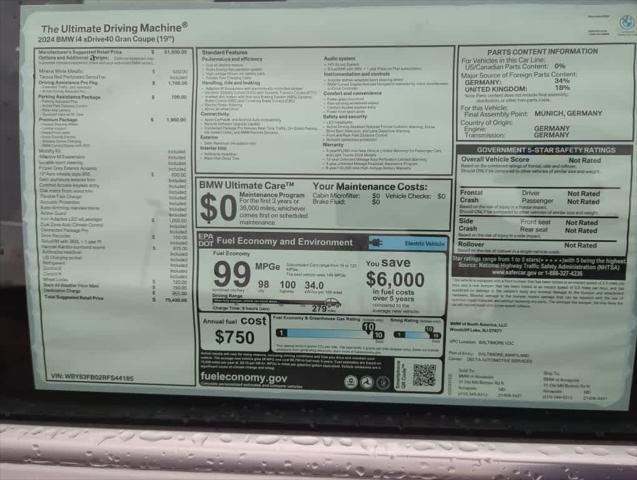Click 'Handling, ride and braking' section heading
This screenshot has height=480, width=637.
[230, 83]
